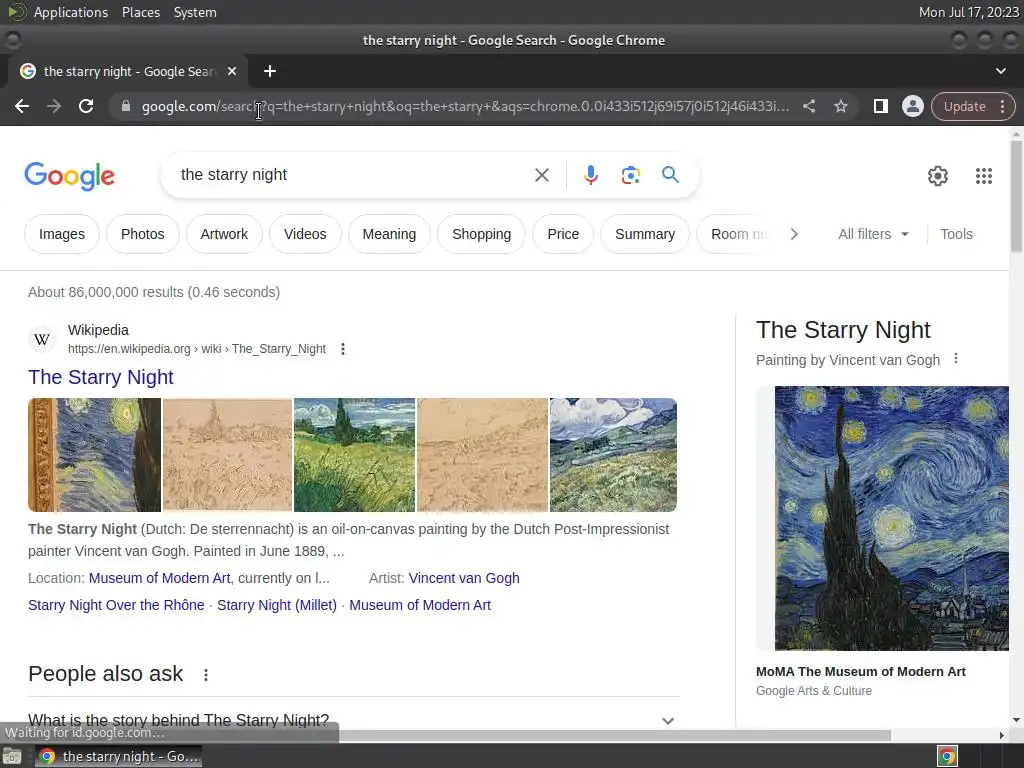Select the Price filter chip

[563, 234]
